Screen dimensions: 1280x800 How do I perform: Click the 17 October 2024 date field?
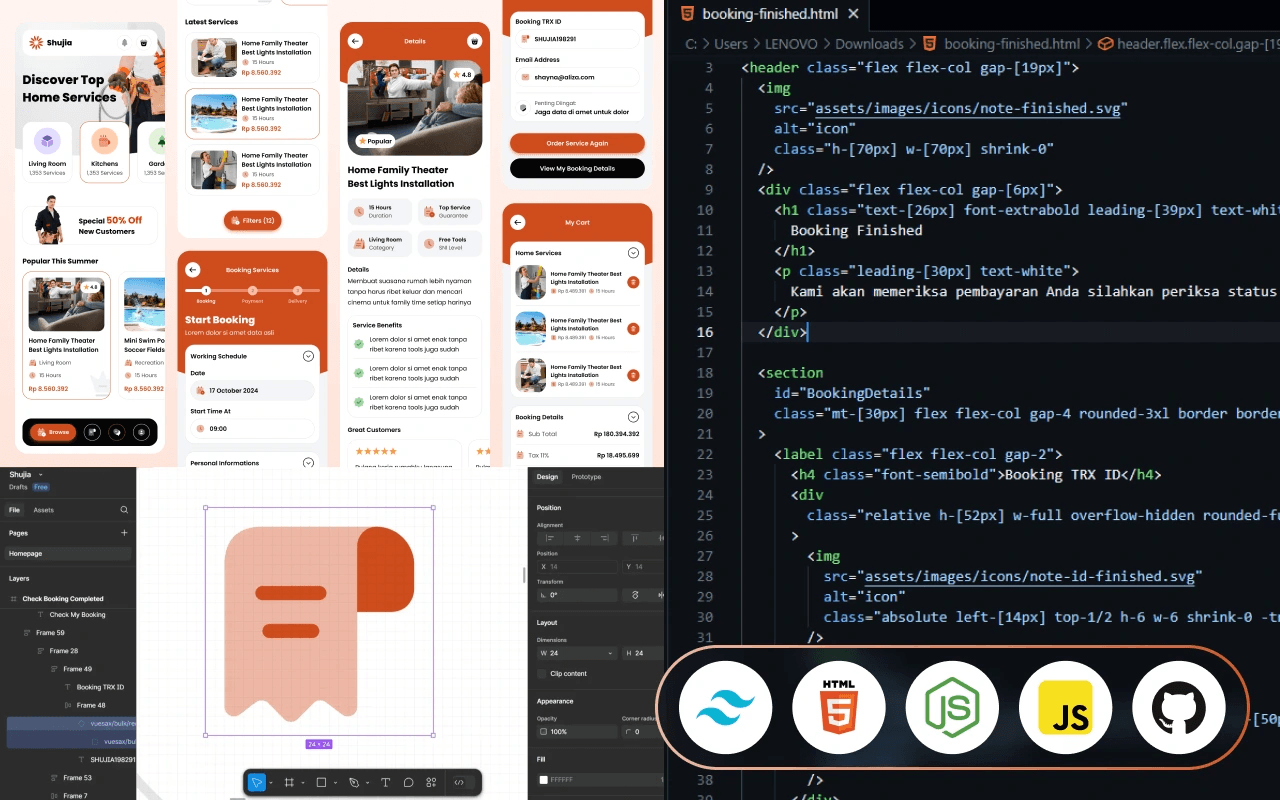[252, 390]
